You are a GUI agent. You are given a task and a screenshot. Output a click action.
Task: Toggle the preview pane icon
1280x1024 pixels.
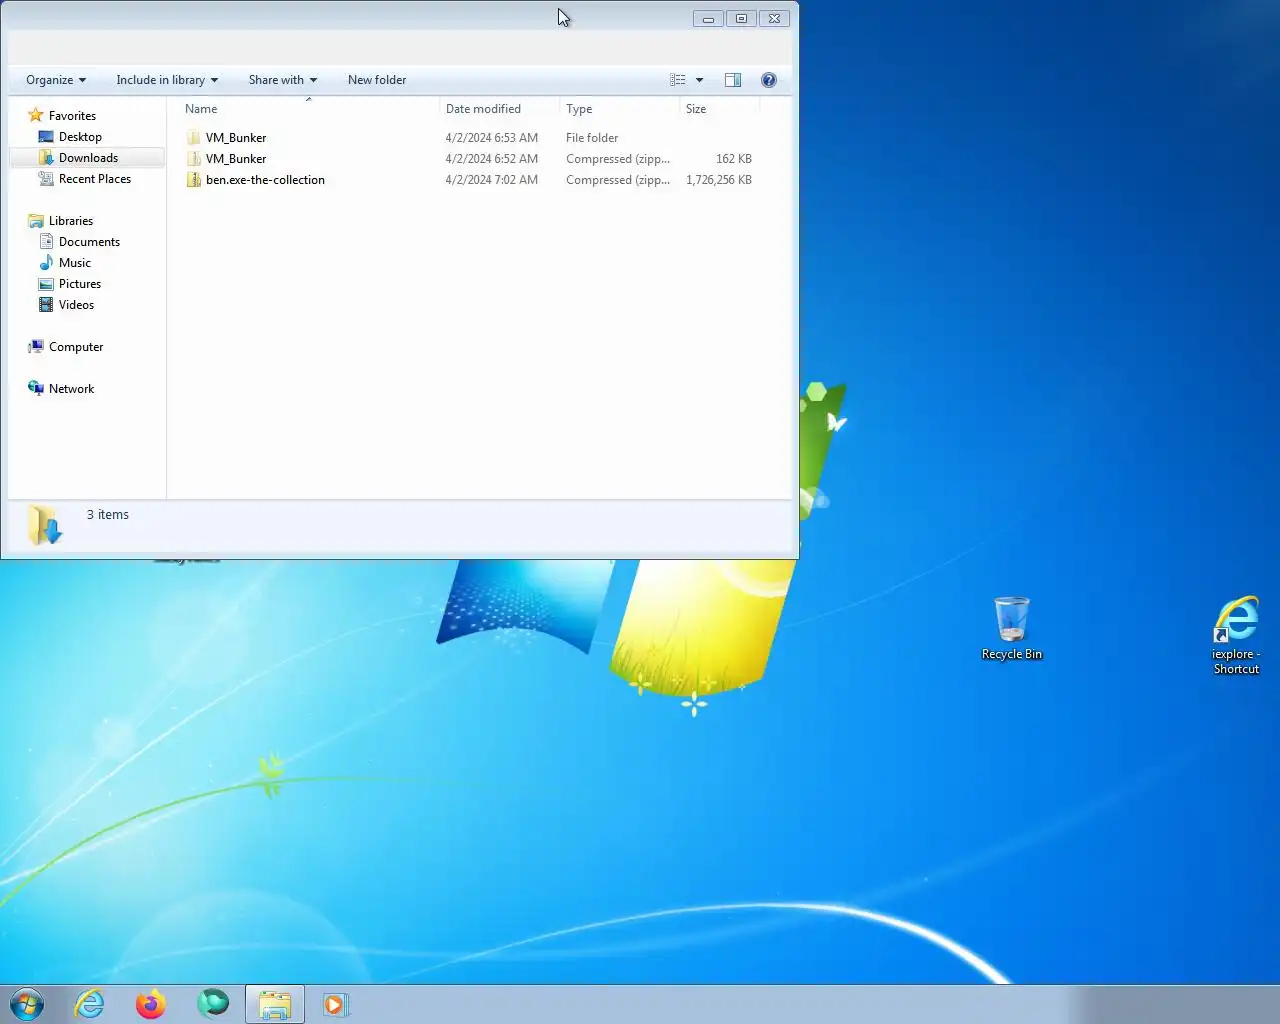(732, 80)
